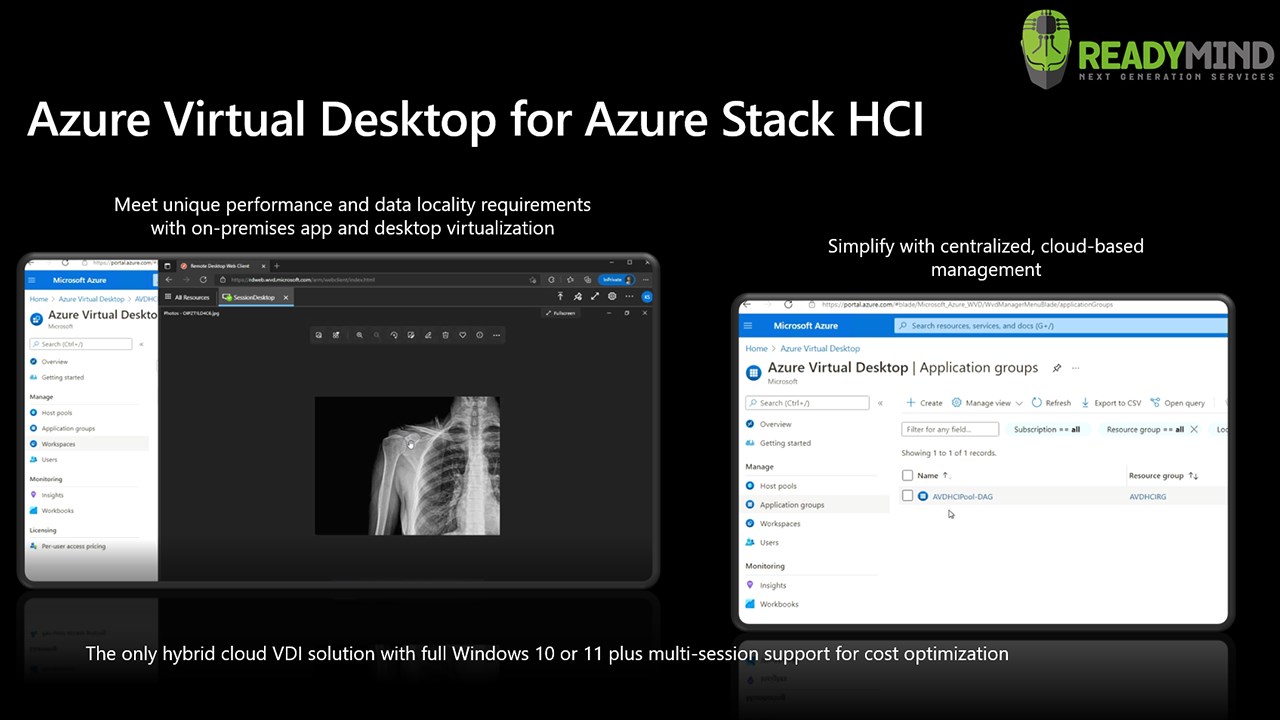Open Overview in the Application groups window sidebar
This screenshot has height=720, width=1280.
click(x=768, y=424)
